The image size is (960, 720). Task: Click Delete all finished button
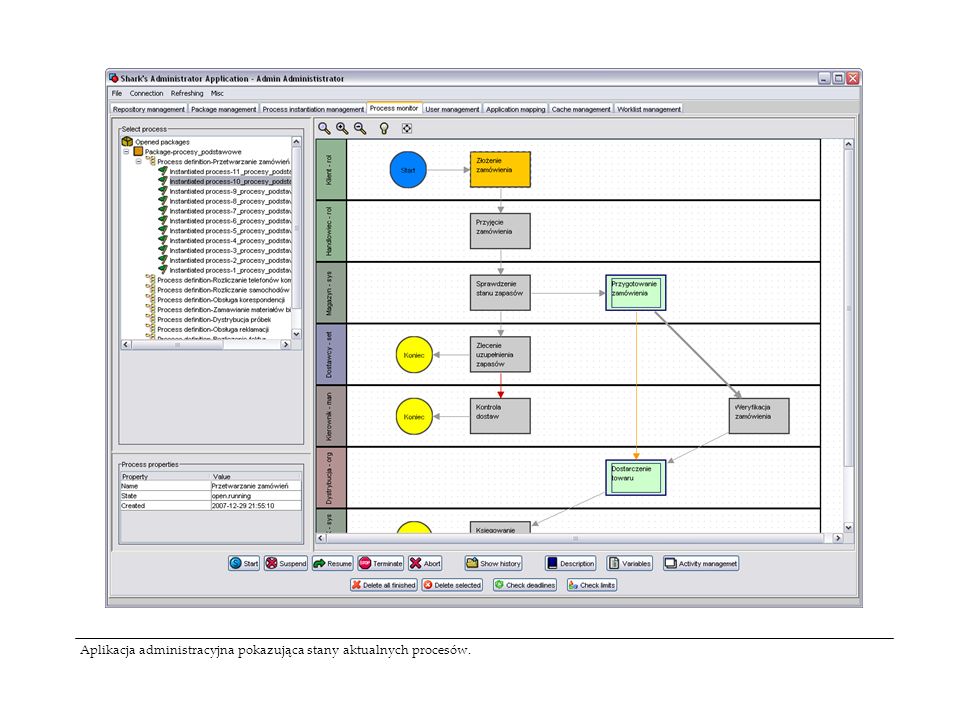coord(383,585)
